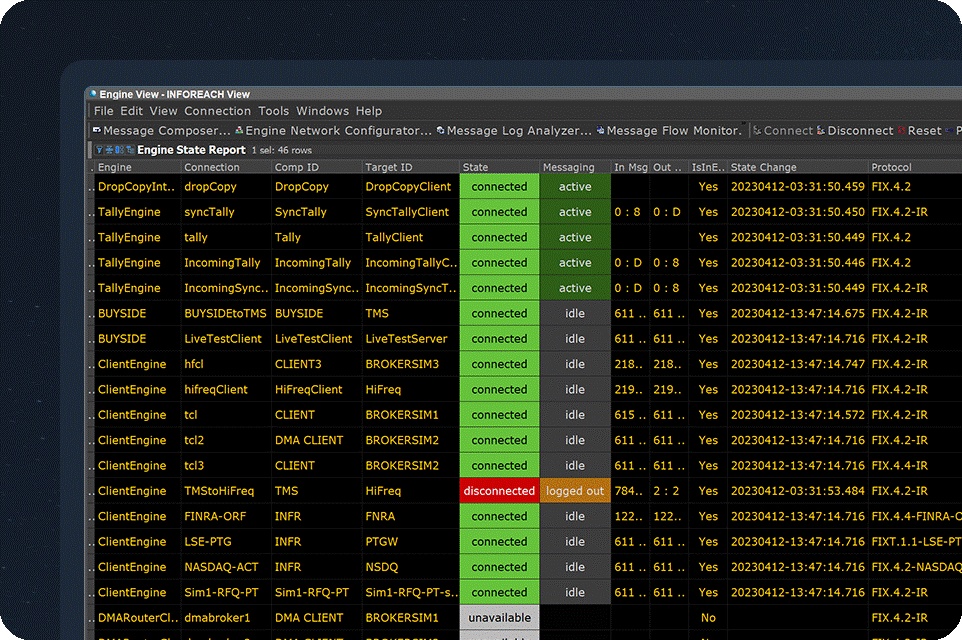
Task: Select the BUYSIDEtoTMS connection cell
Action: click(x=226, y=314)
